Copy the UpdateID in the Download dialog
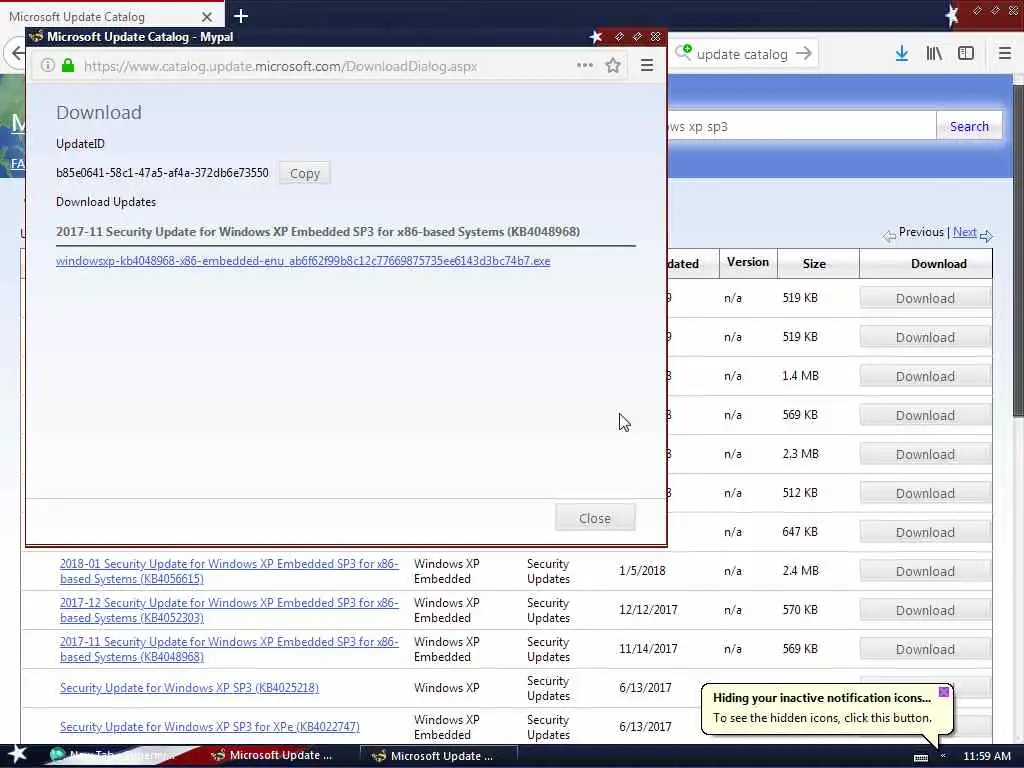1024x768 pixels. tap(304, 174)
